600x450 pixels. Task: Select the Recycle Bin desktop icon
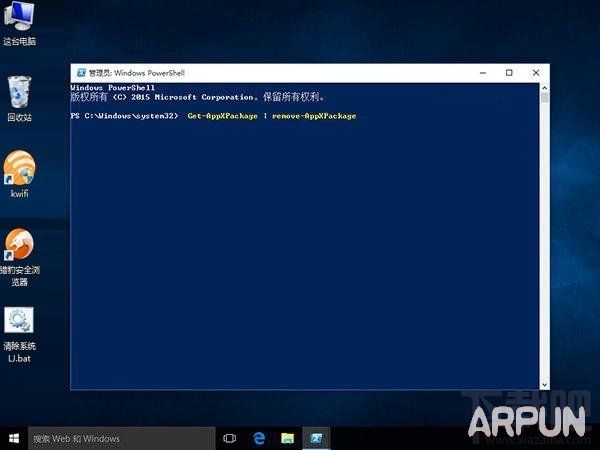[19, 99]
